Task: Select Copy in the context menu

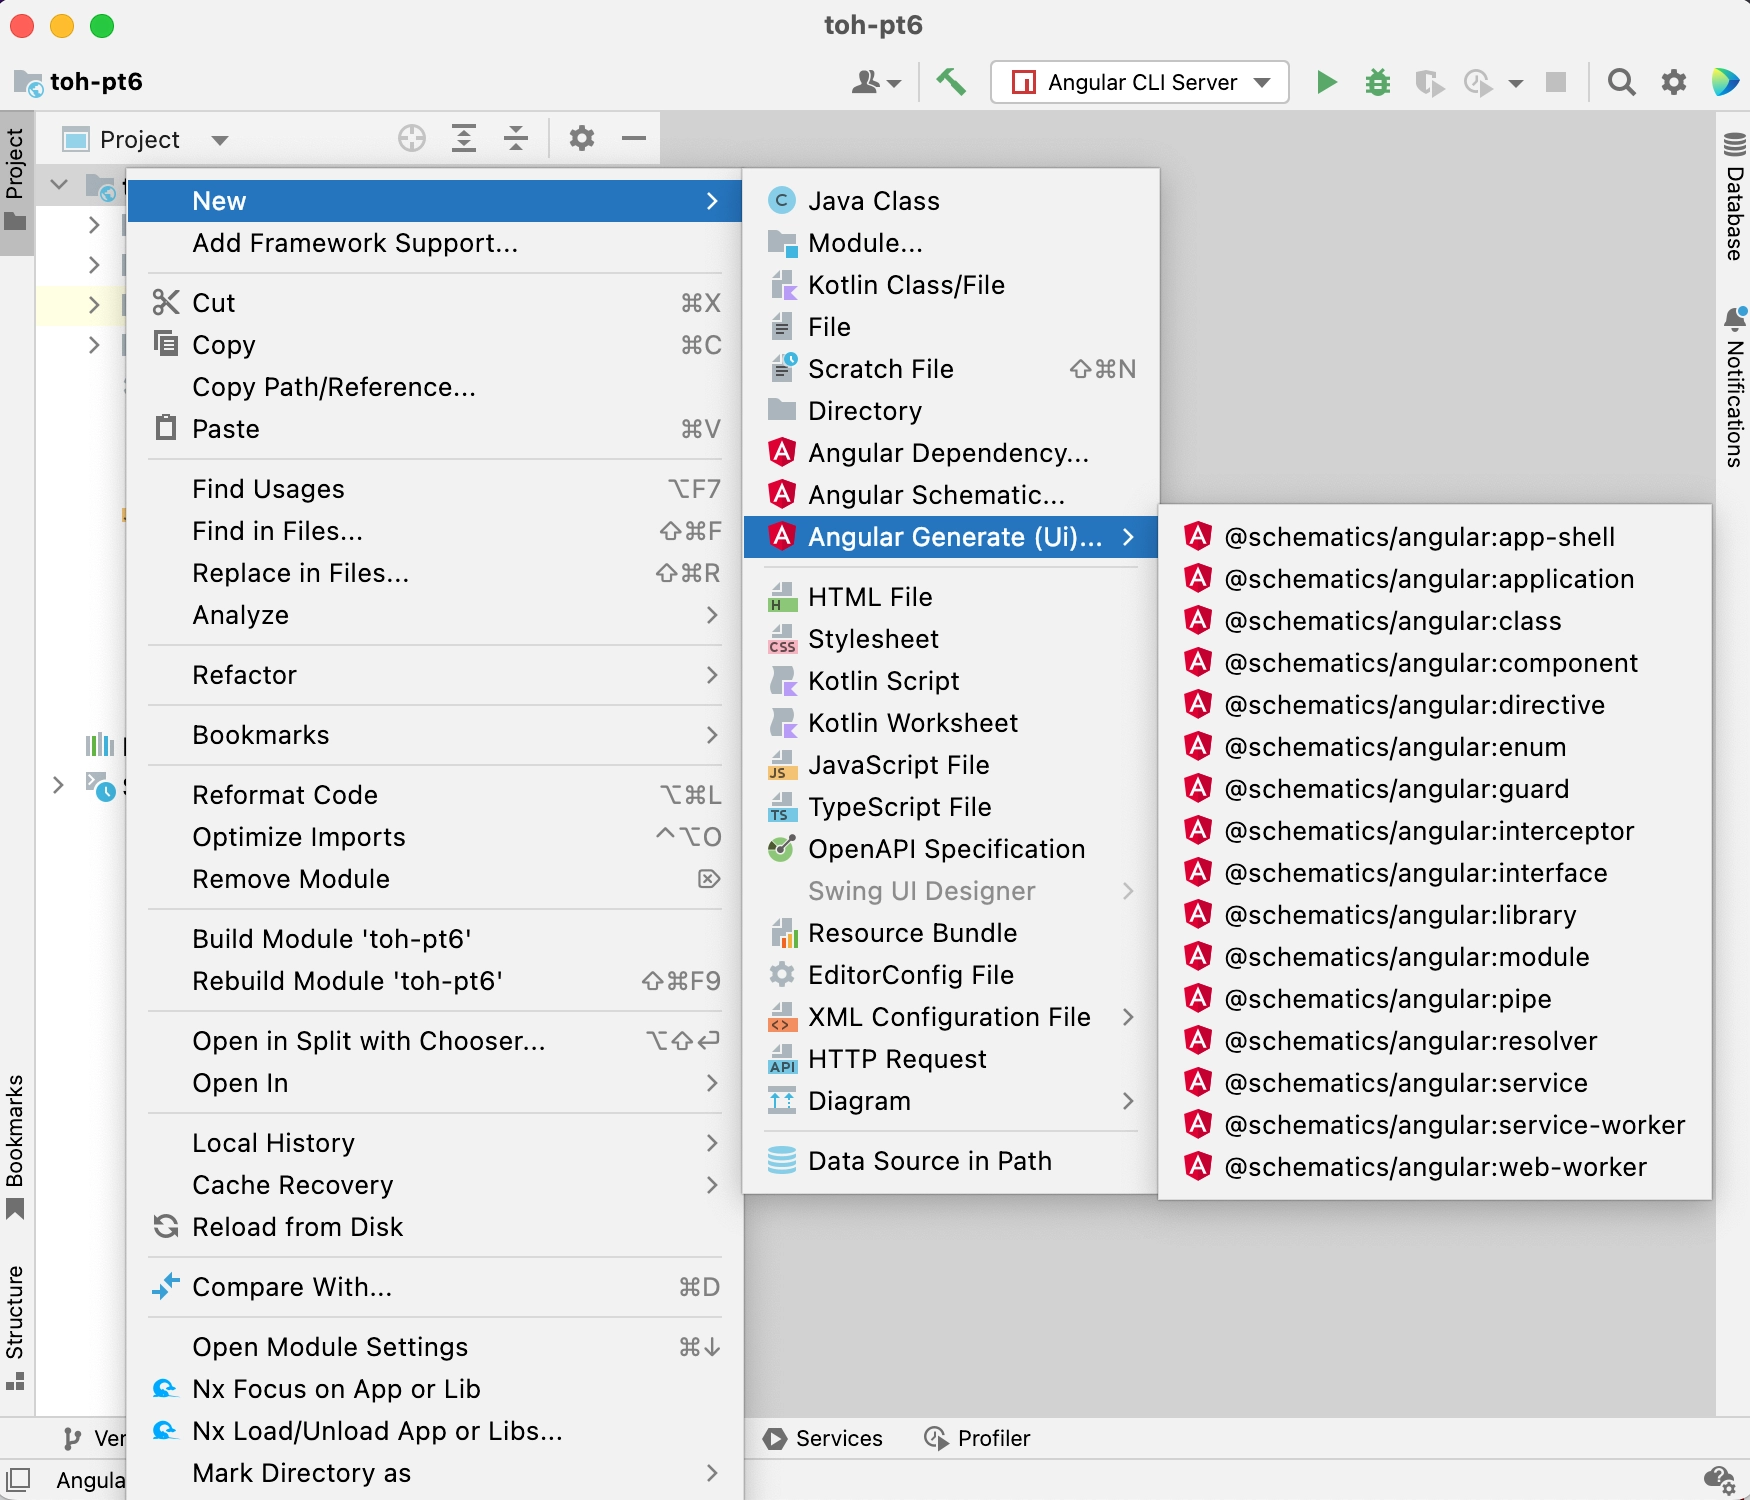Action: pyautogui.click(x=436, y=345)
